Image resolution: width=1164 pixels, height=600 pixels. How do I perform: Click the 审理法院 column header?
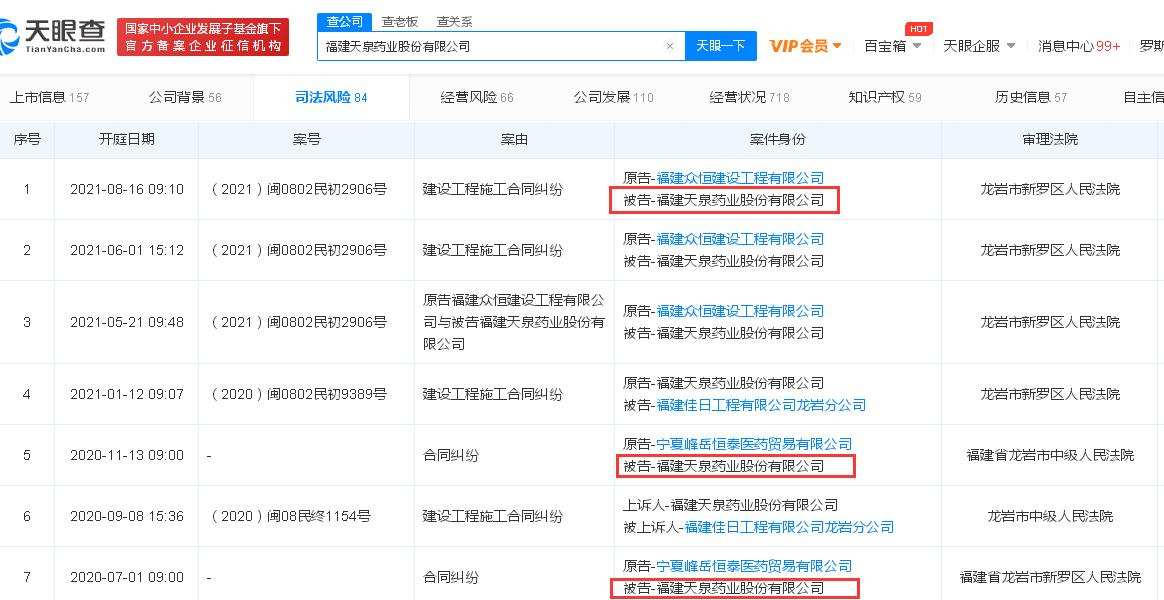point(1050,140)
